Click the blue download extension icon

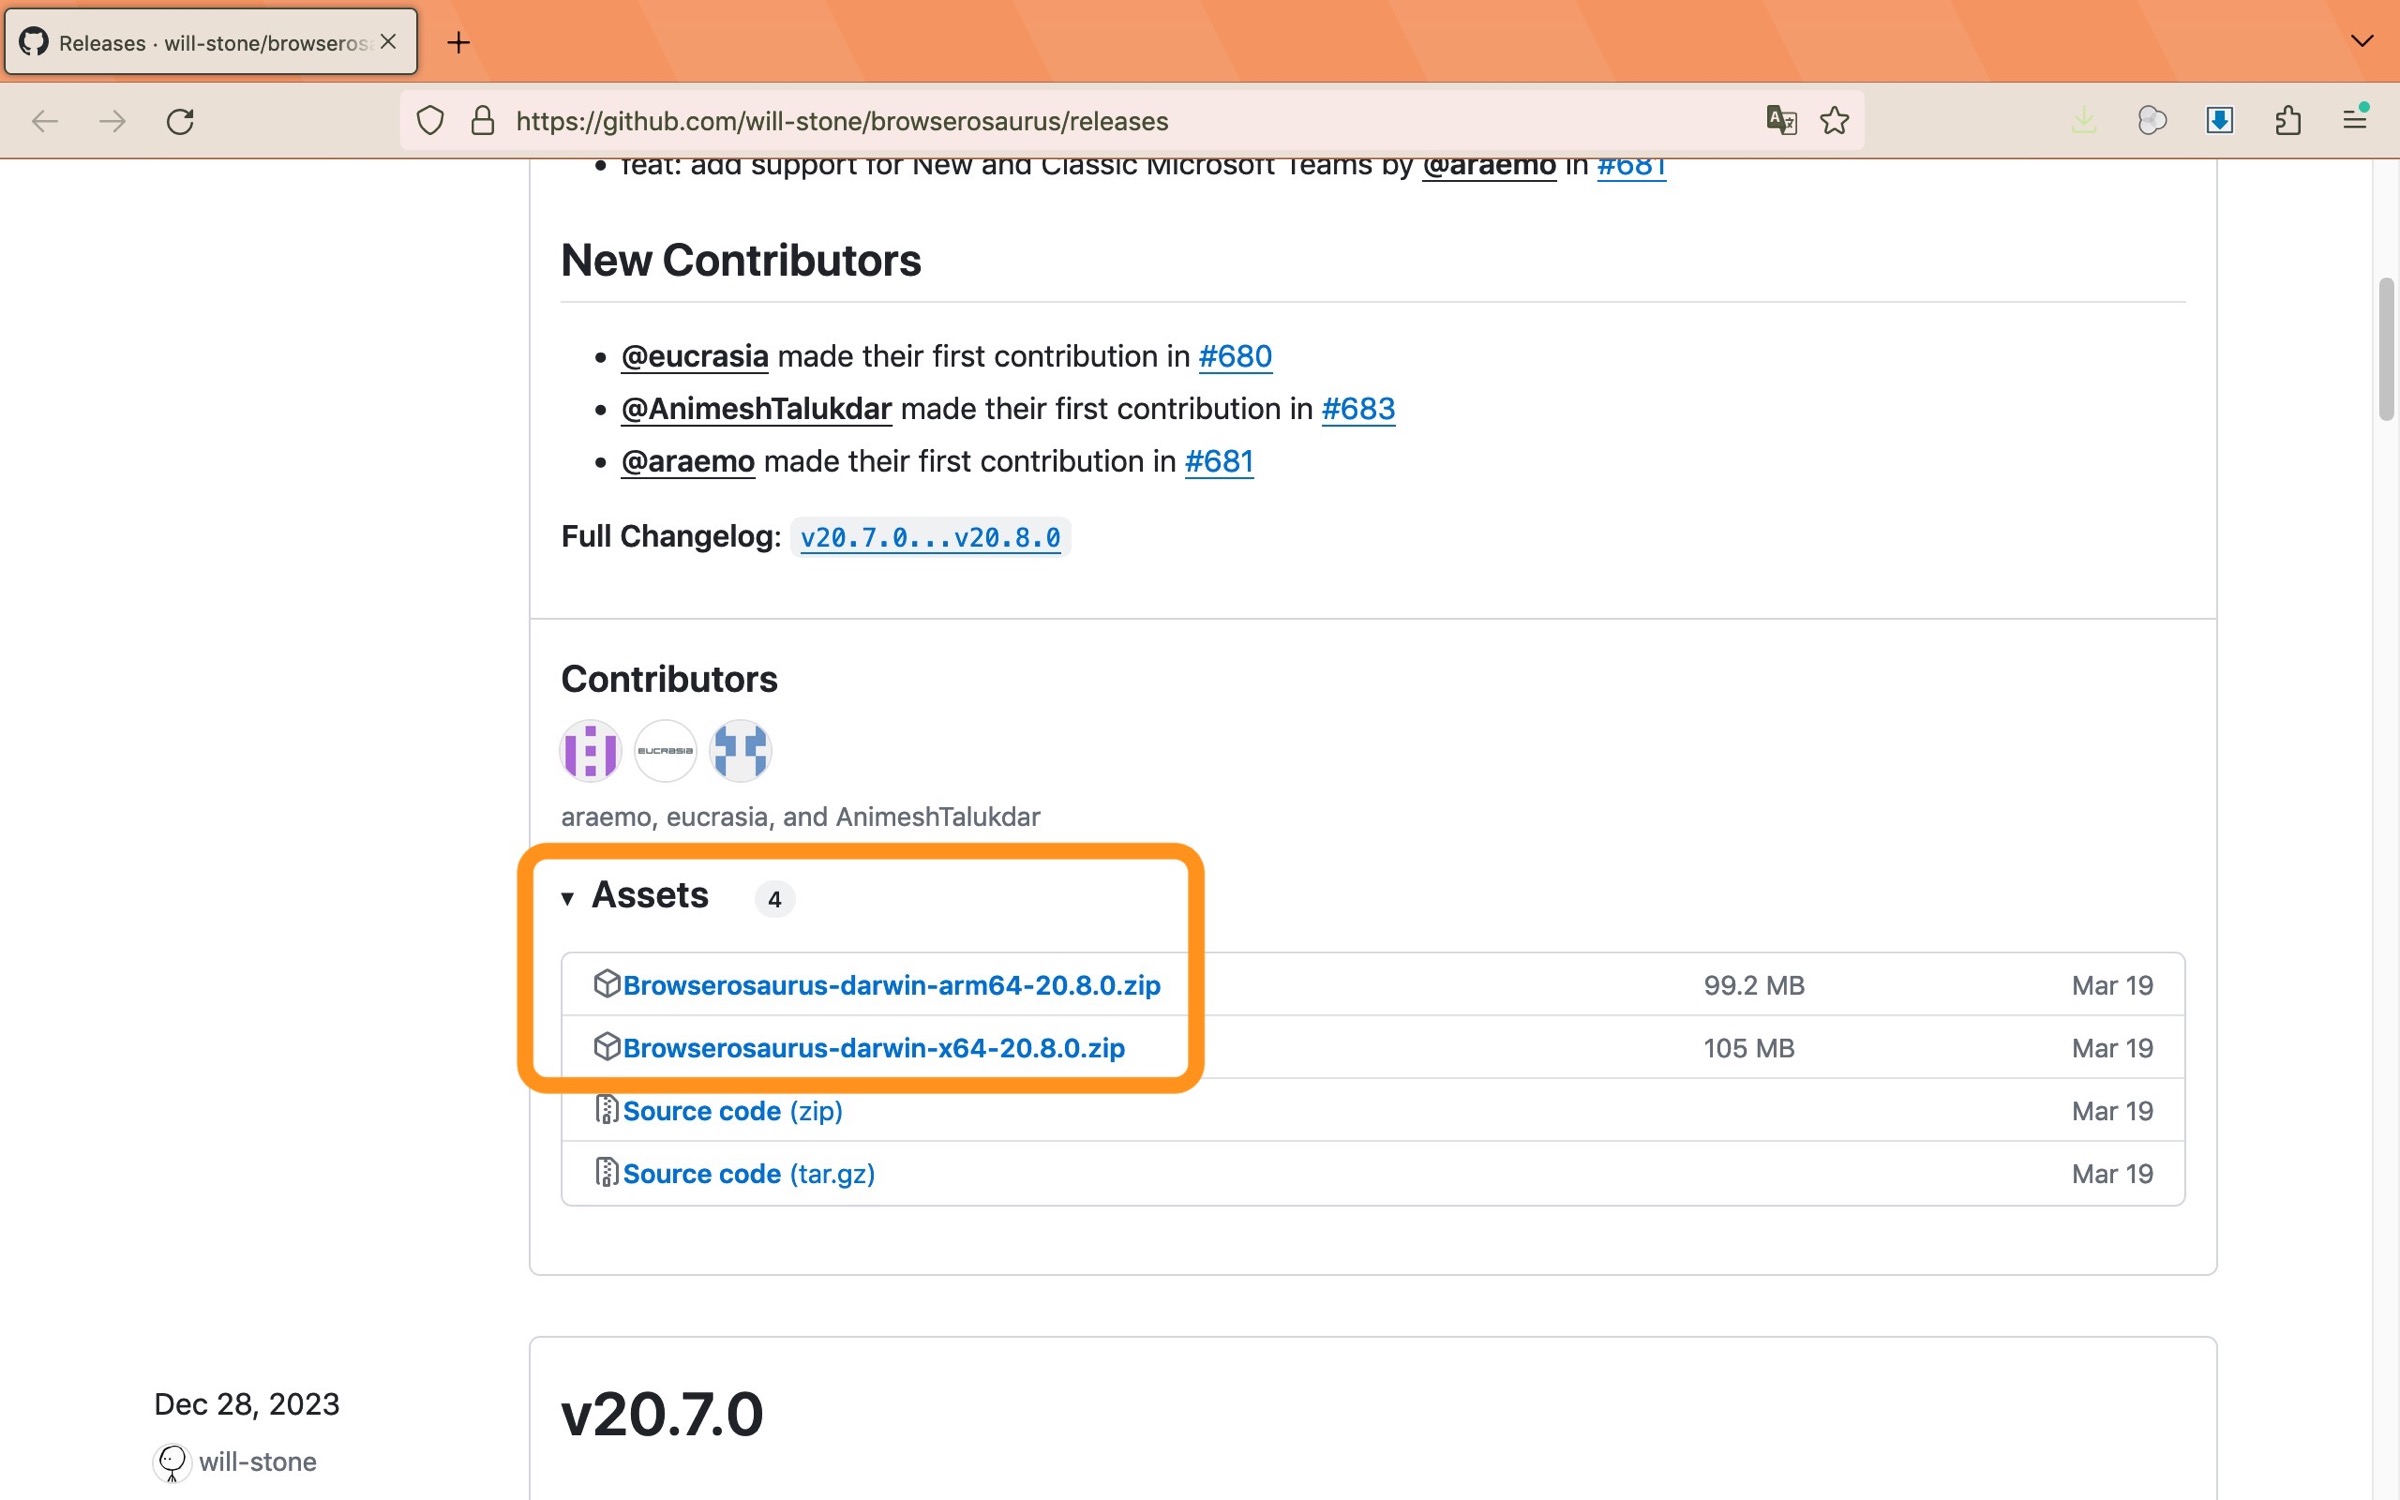2219,121
